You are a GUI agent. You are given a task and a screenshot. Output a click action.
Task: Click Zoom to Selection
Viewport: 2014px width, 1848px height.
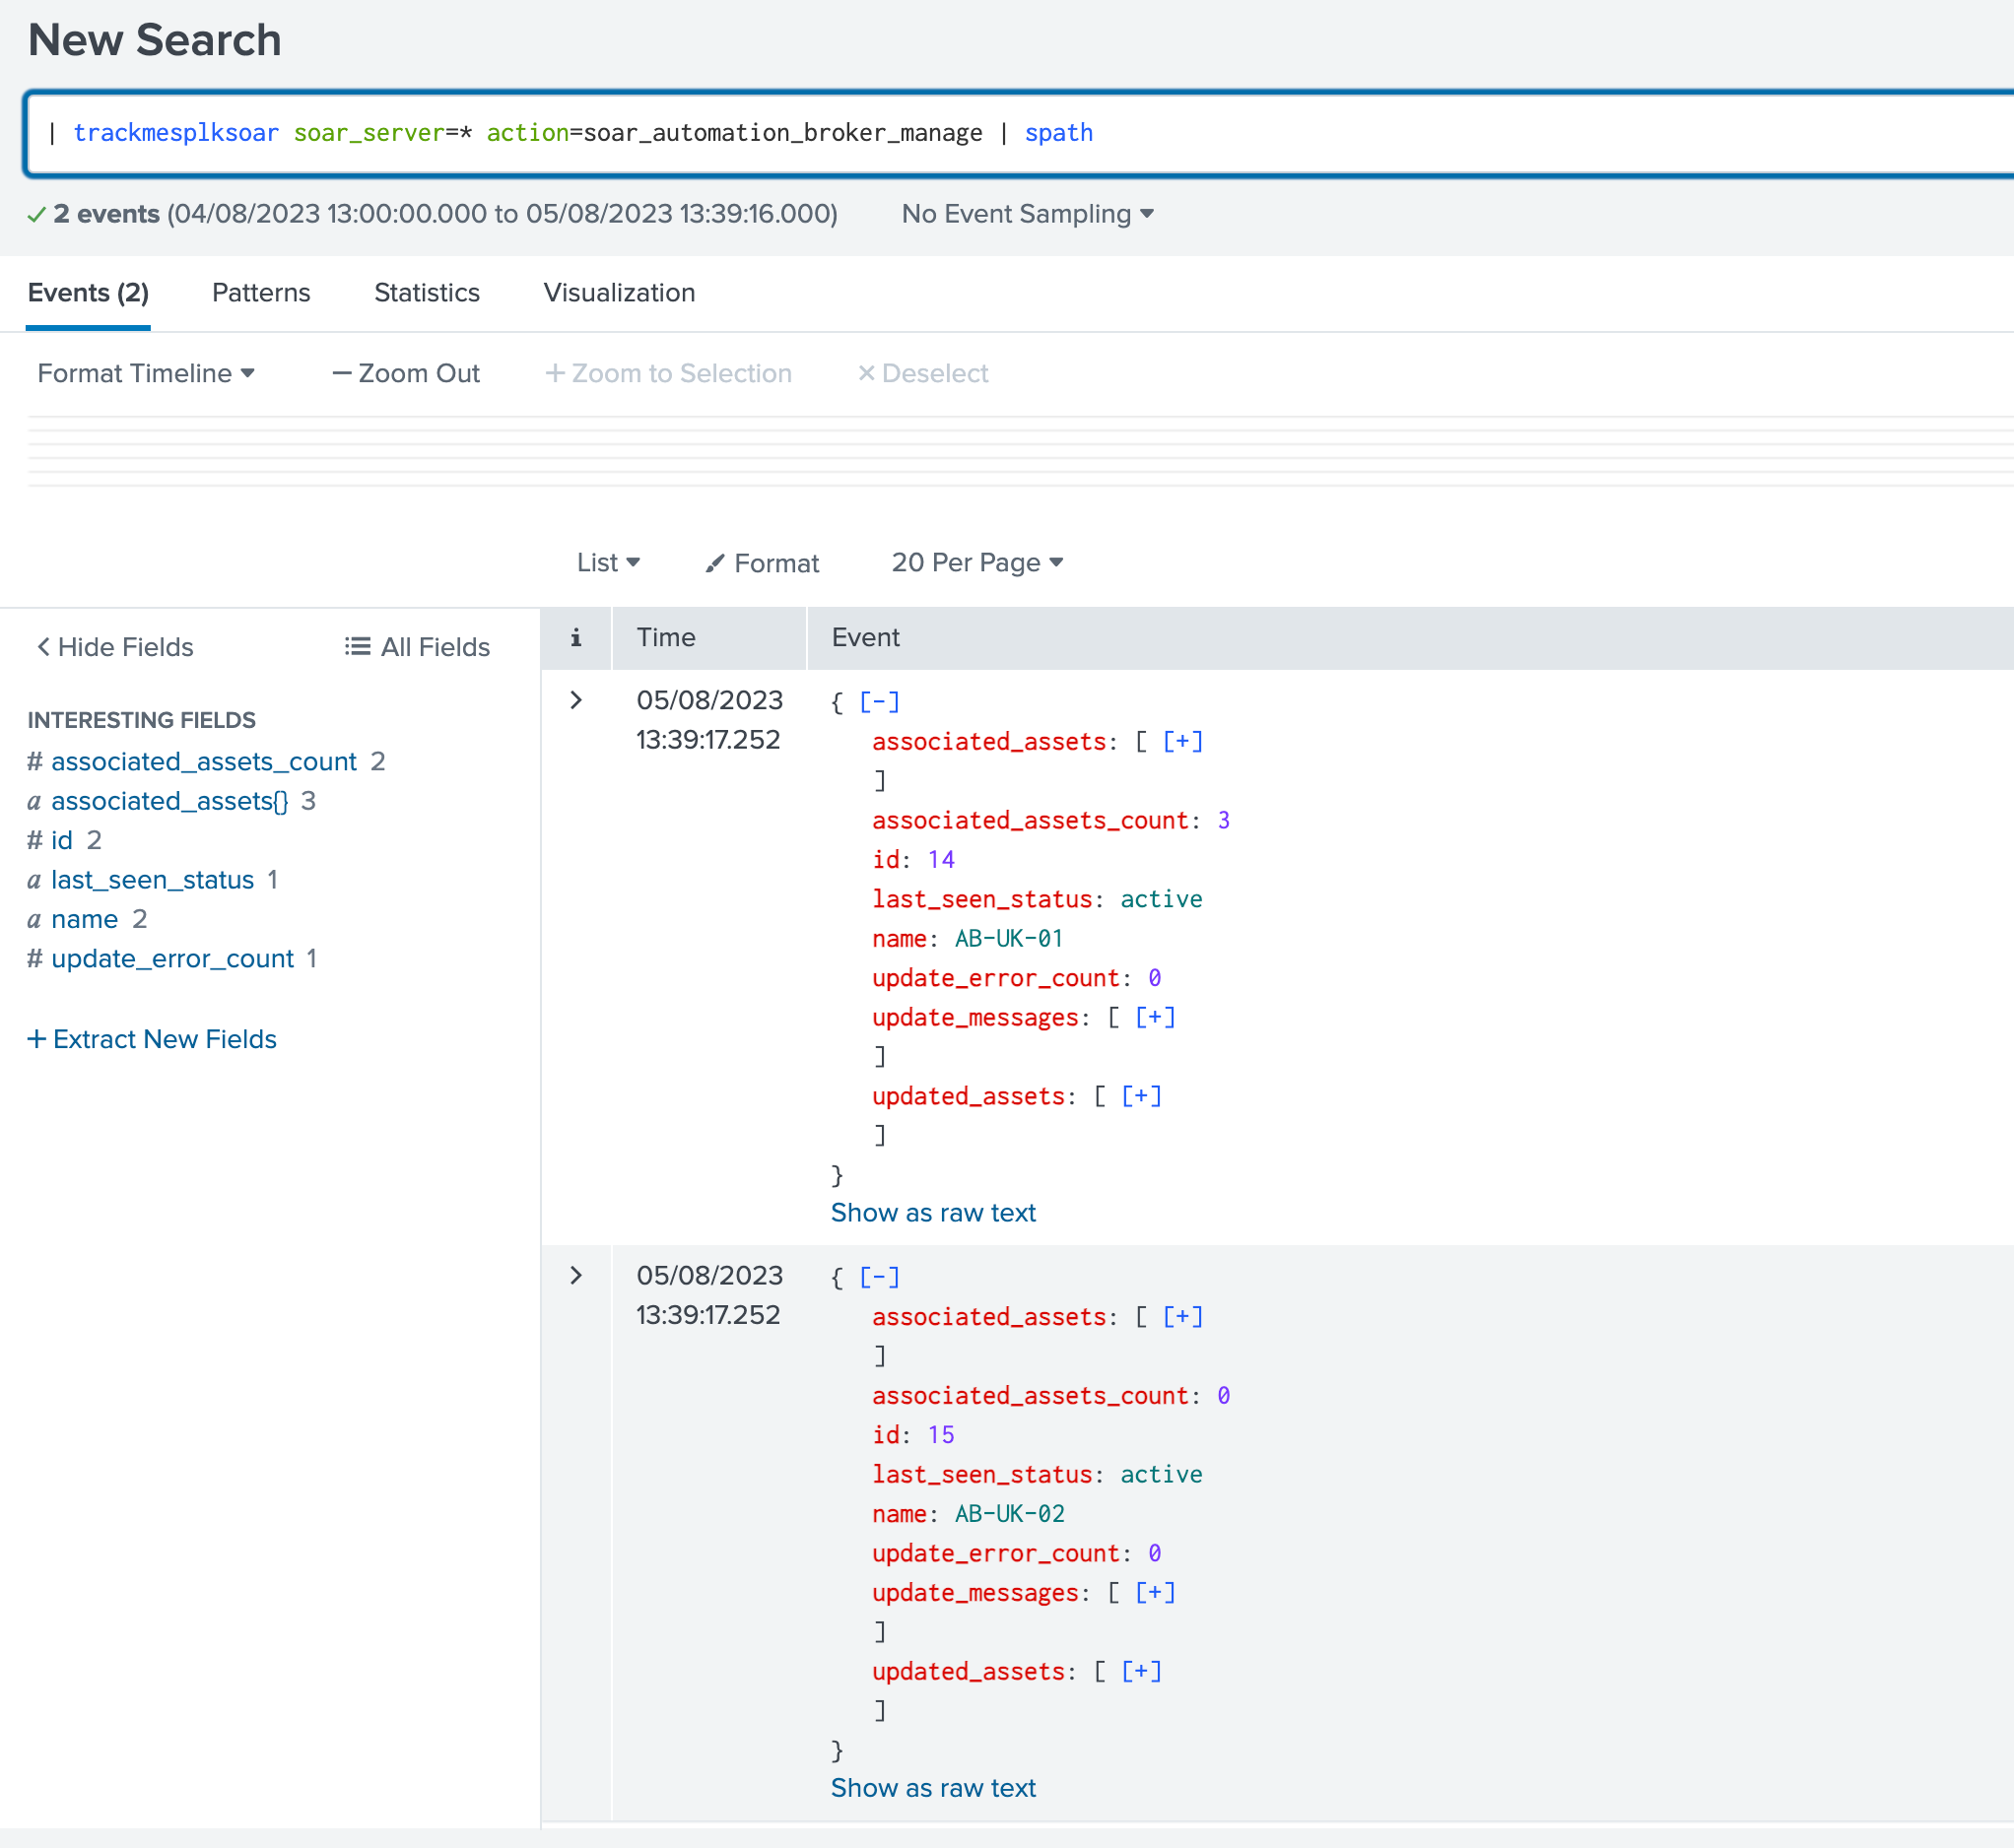click(668, 373)
